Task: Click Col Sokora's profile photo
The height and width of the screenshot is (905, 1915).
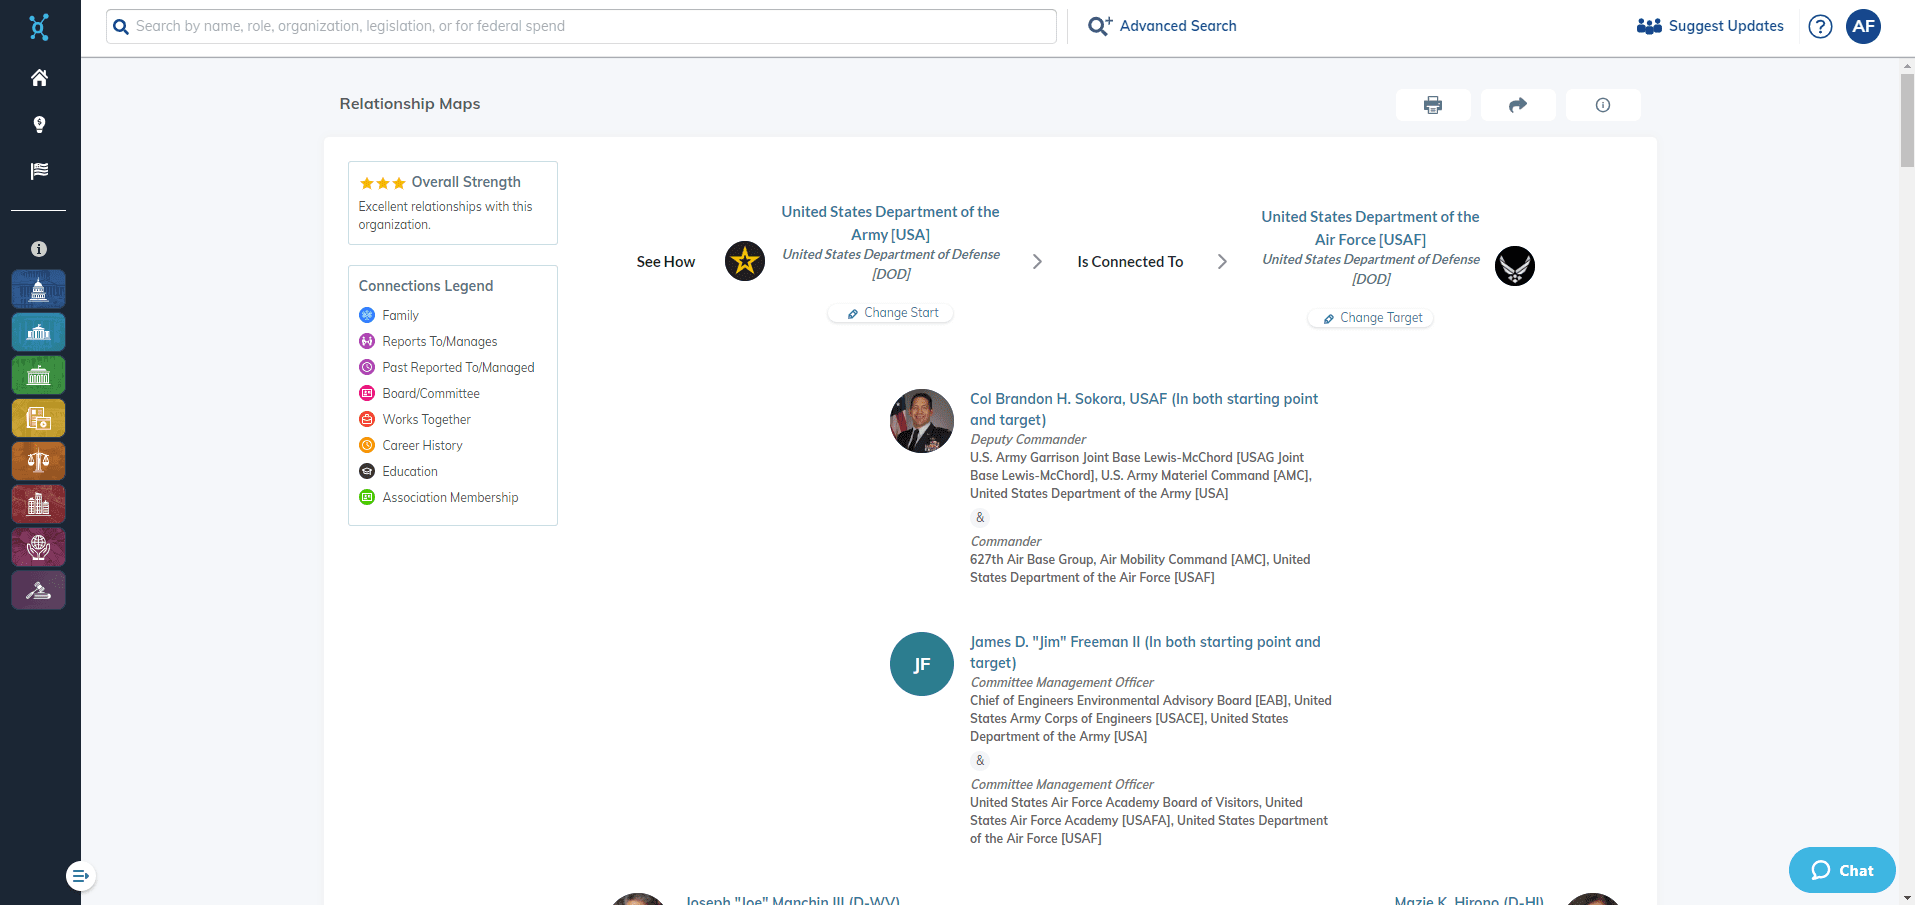Action: (x=922, y=421)
